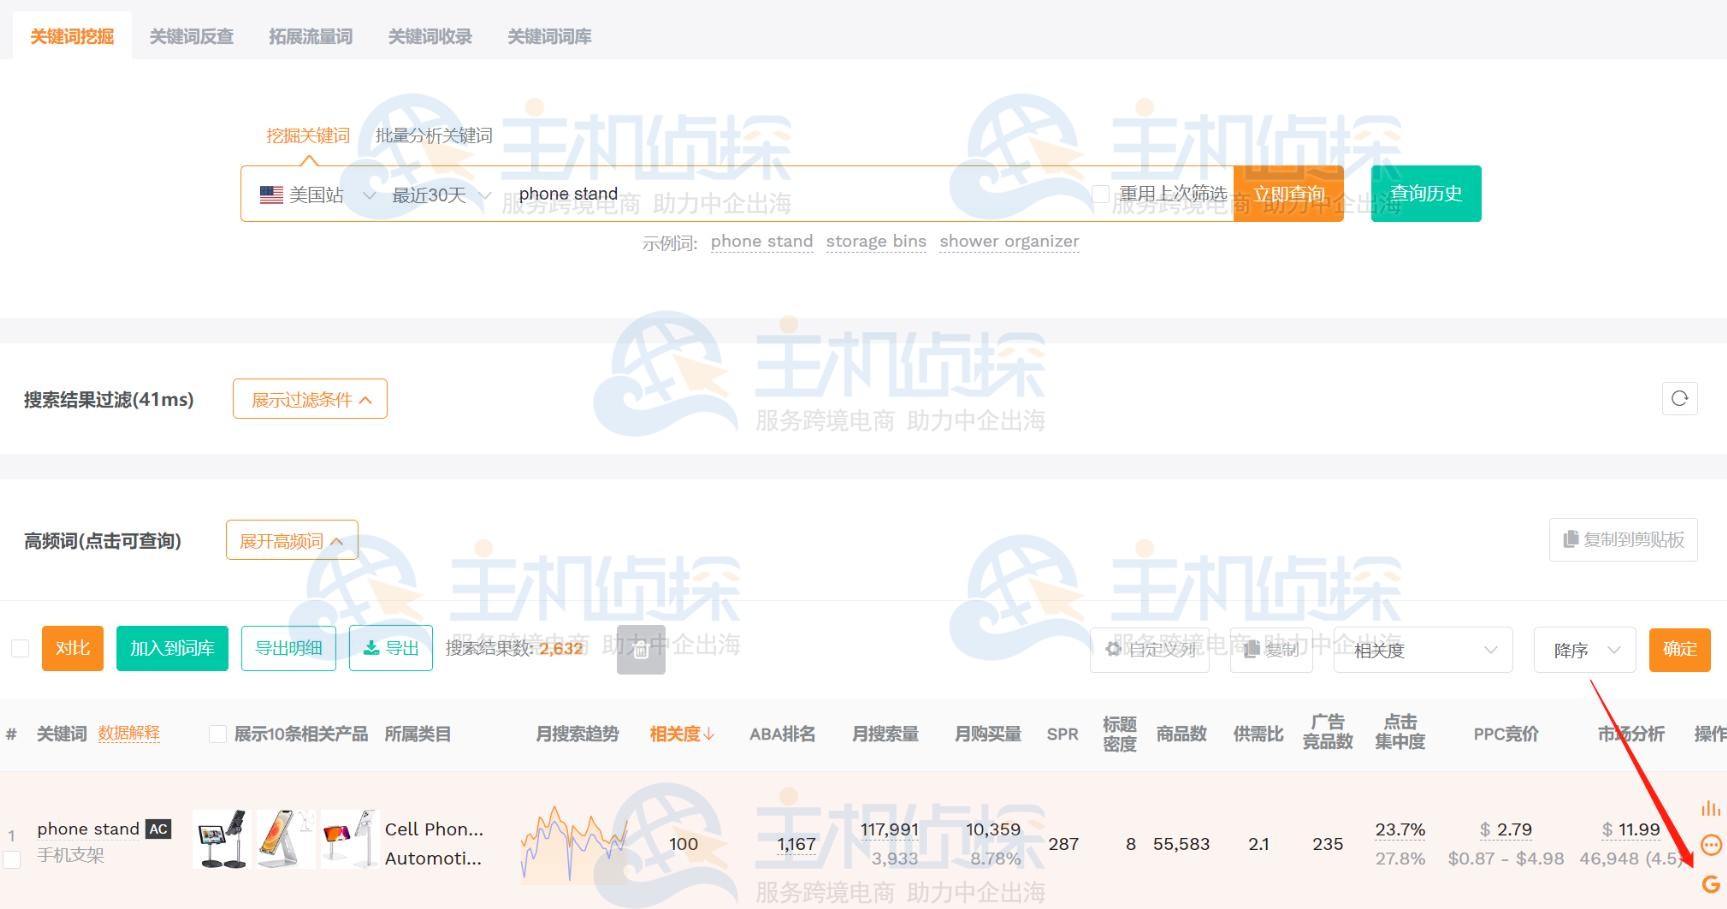Screen dimensions: 1727x909
Task: Click the 商品数 value 55,583
Action: click(x=1181, y=844)
